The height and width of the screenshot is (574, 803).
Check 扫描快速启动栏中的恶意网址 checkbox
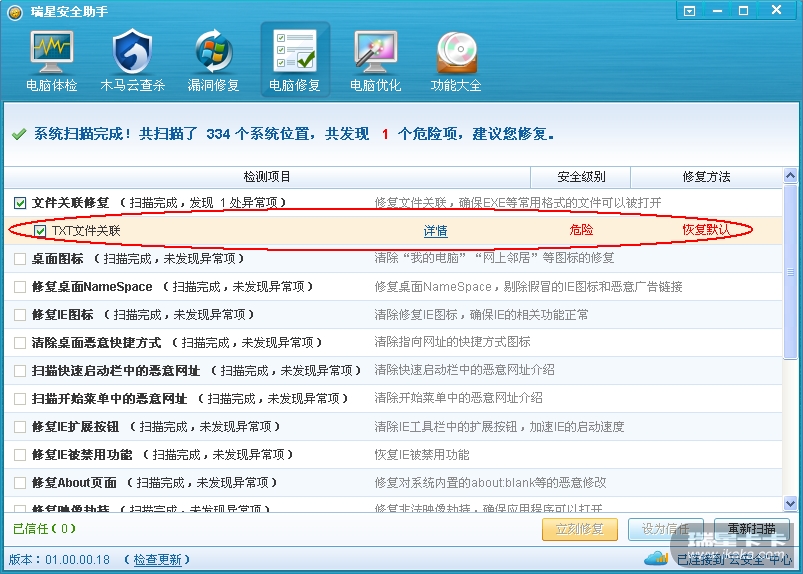[20, 371]
